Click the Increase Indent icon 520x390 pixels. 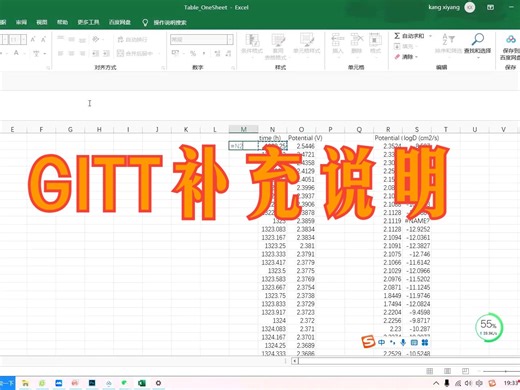coord(106,53)
